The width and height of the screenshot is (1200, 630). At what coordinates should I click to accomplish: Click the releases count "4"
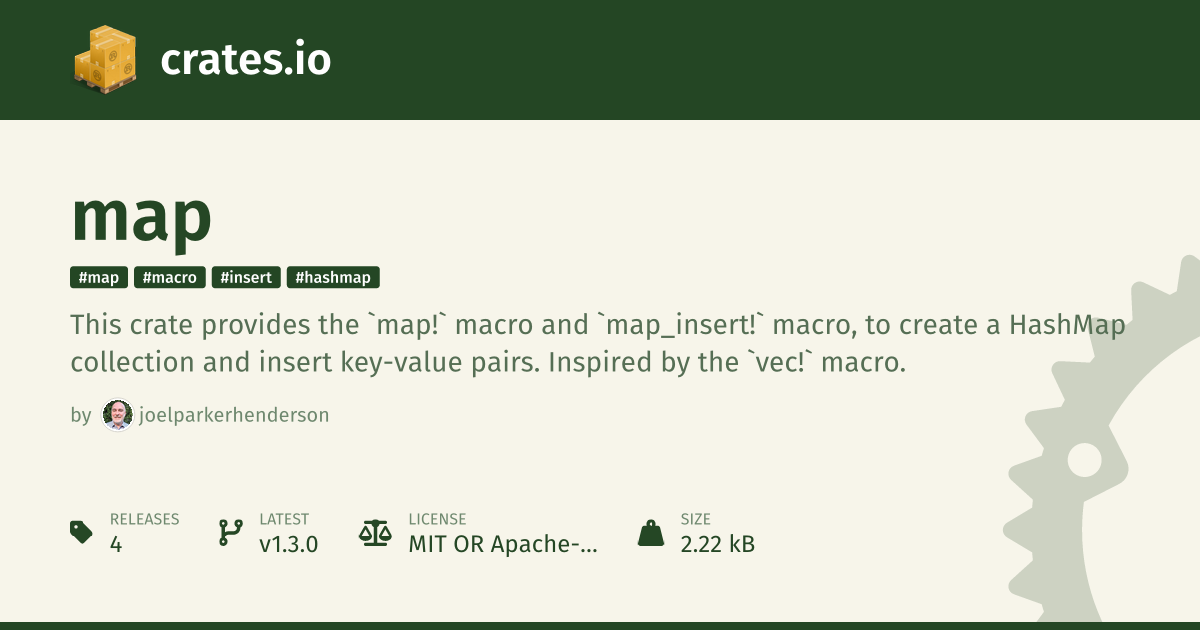116,545
